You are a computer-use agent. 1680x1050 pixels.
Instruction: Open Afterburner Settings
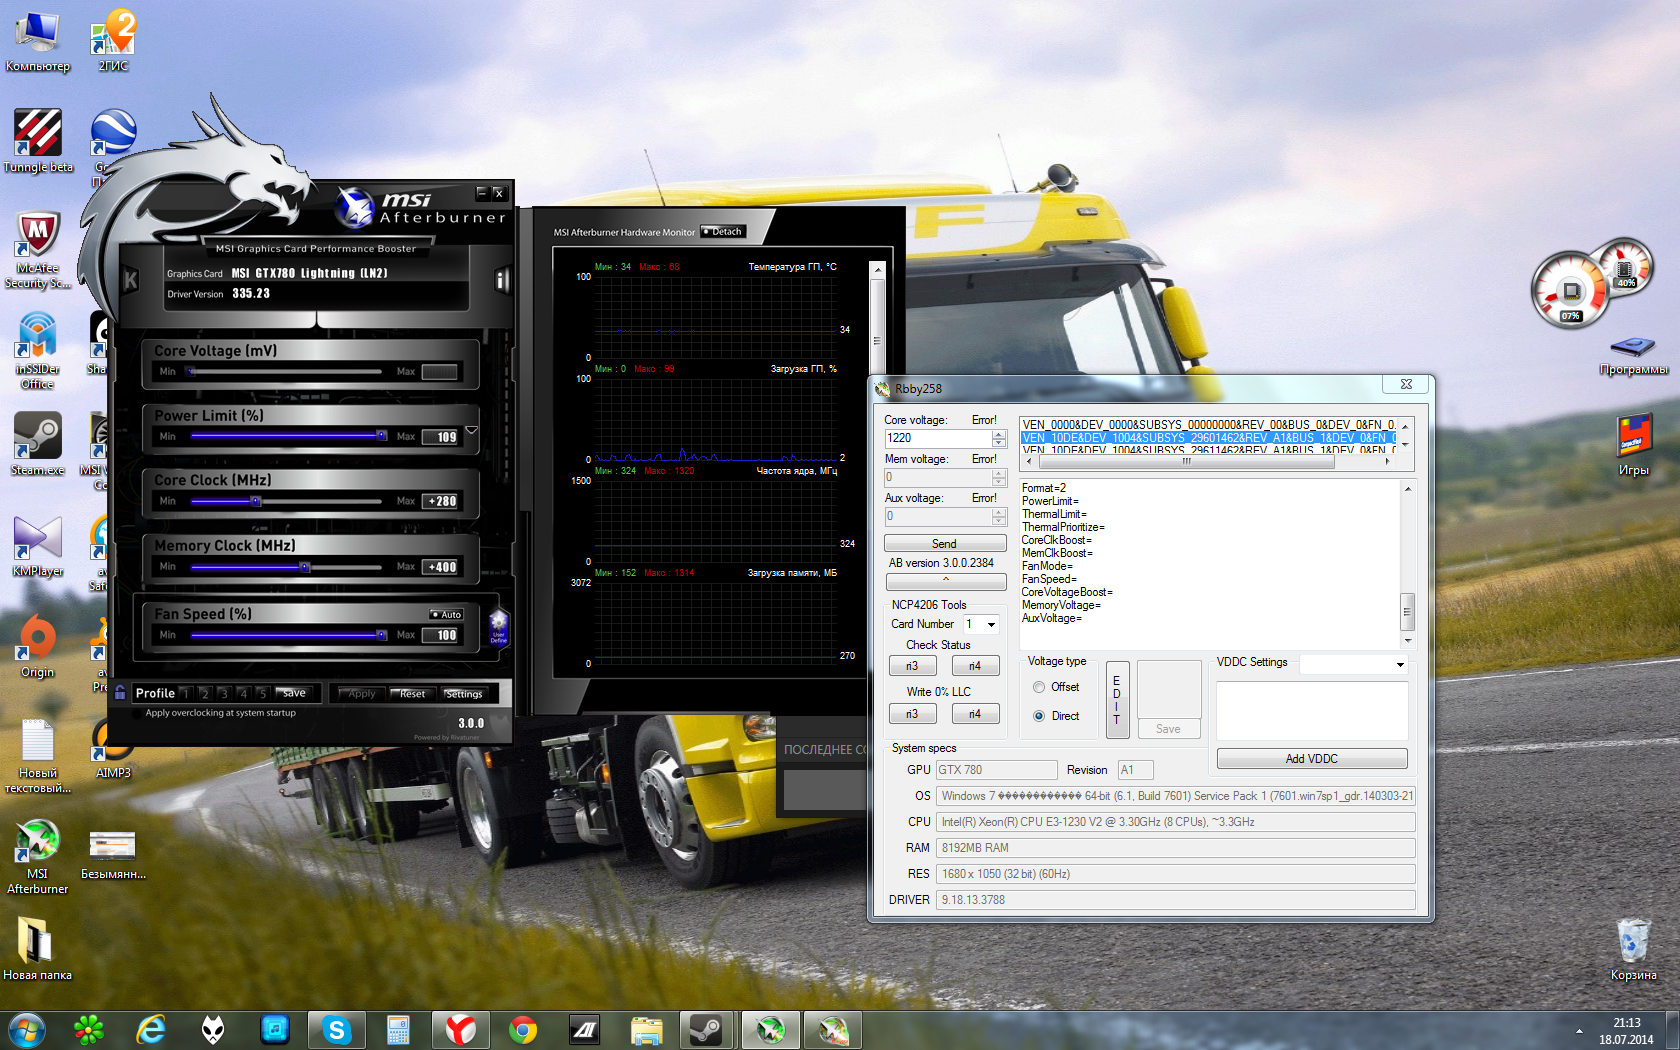click(463, 693)
